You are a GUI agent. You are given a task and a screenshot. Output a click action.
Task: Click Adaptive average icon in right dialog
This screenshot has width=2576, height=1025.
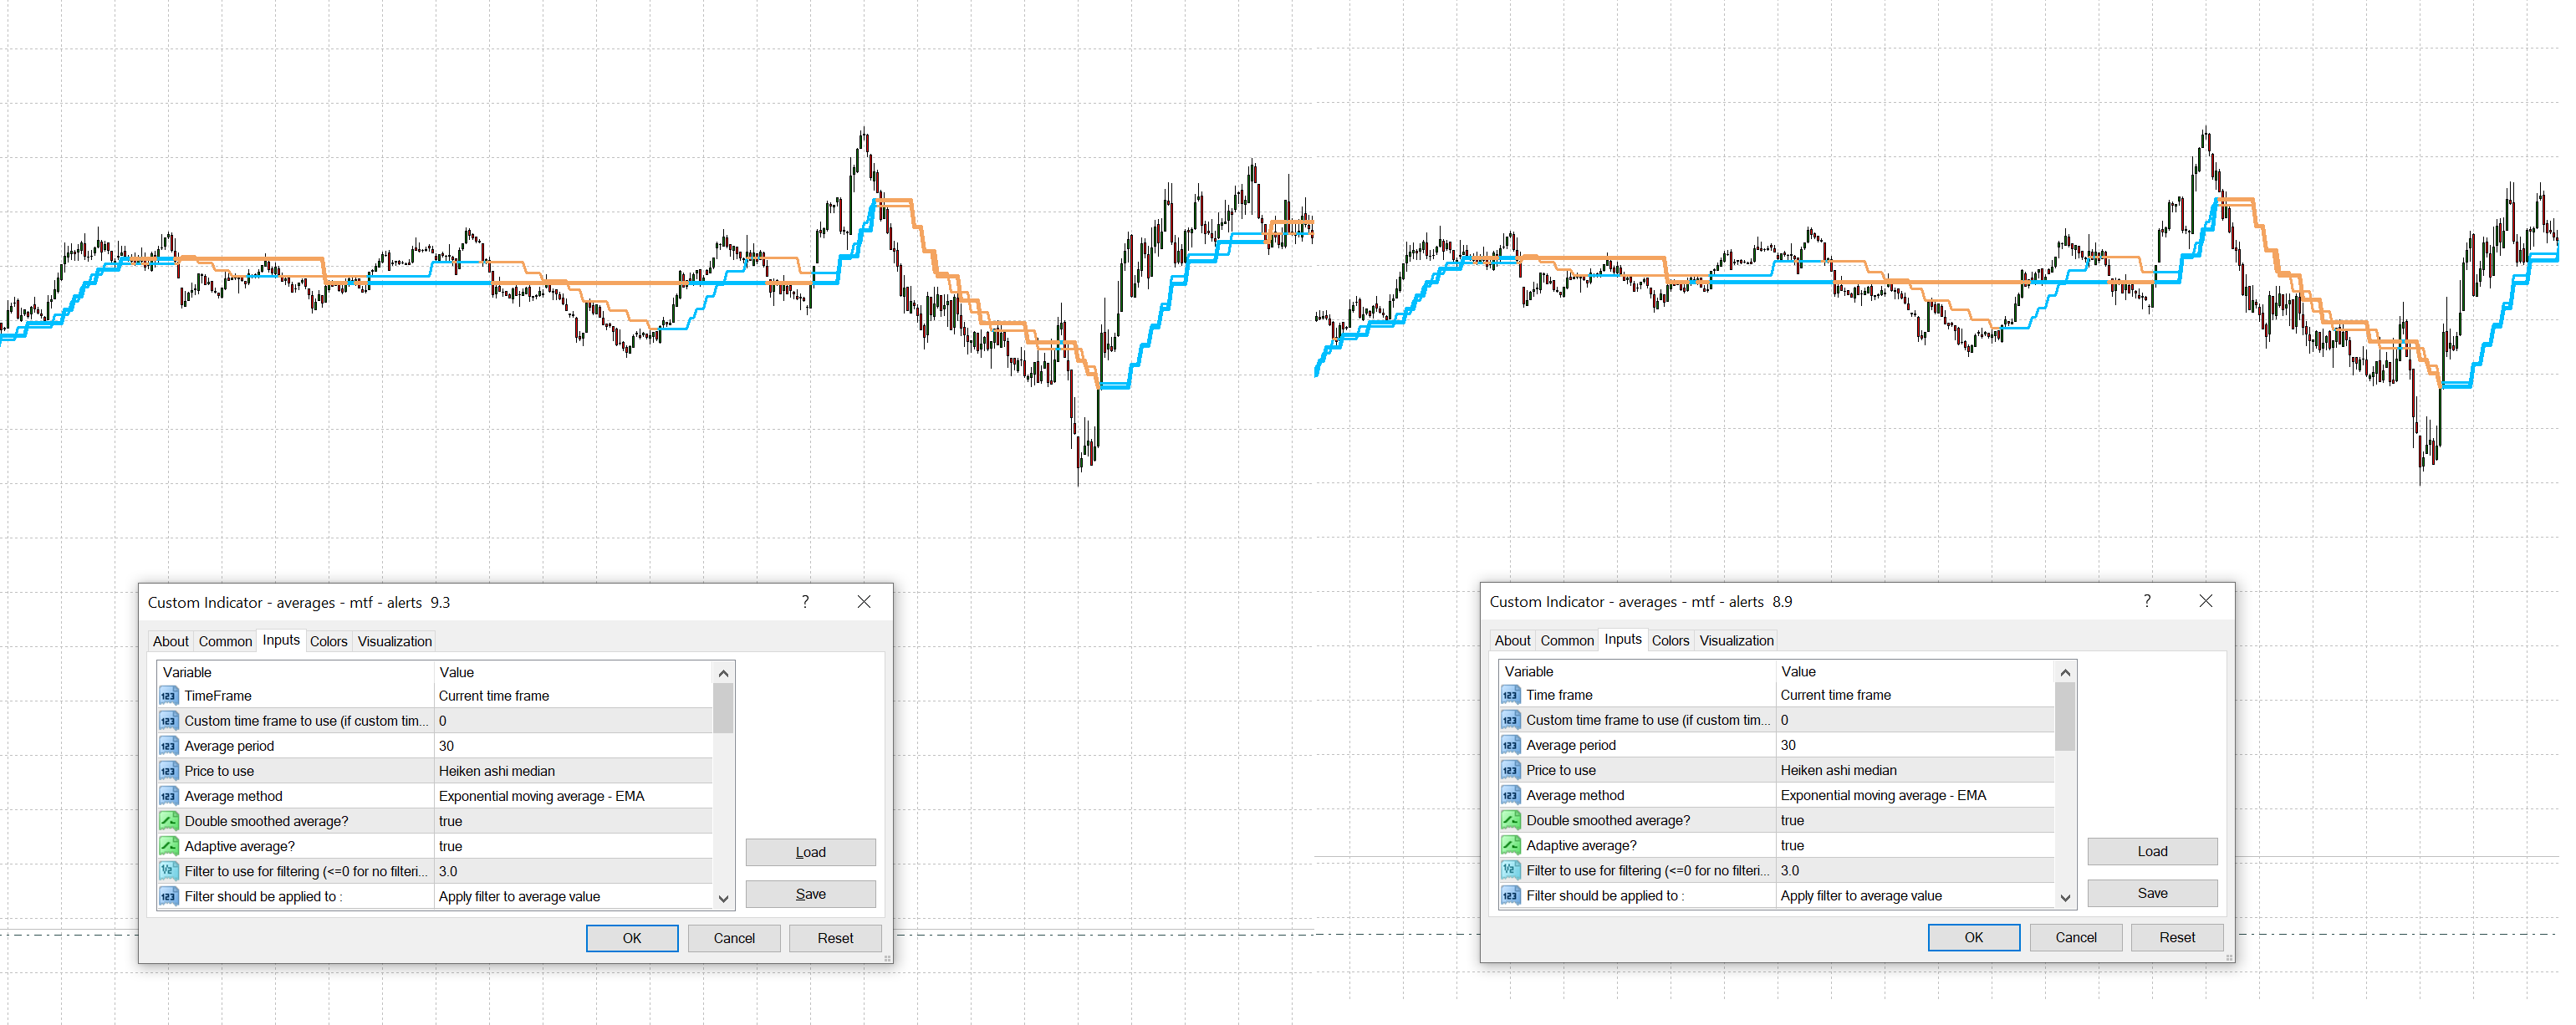pos(1510,845)
